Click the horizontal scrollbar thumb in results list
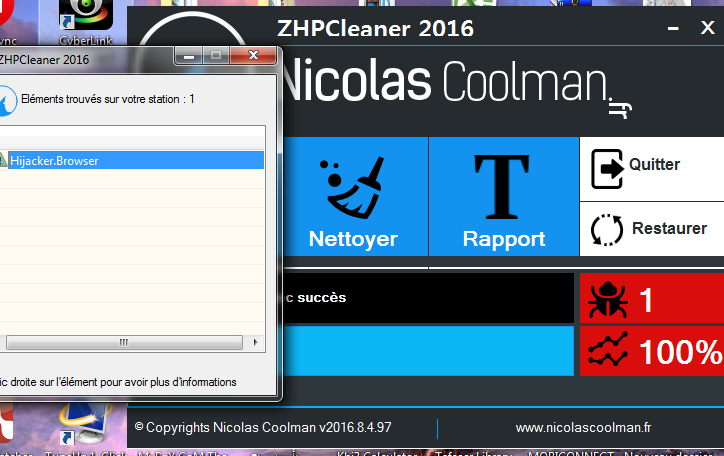 click(x=124, y=342)
